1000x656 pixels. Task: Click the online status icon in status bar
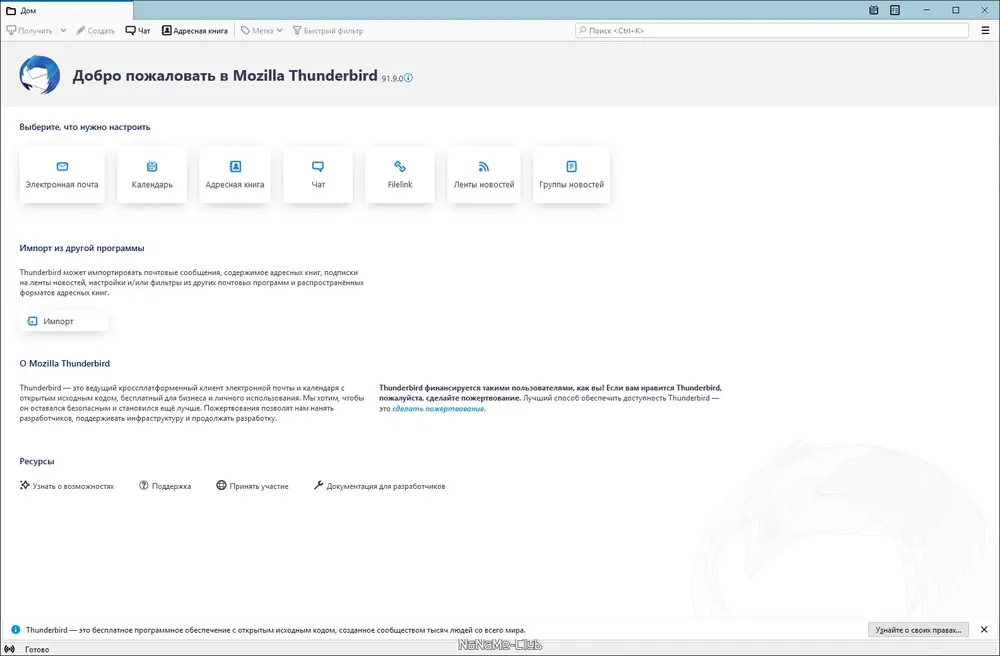tap(10, 649)
